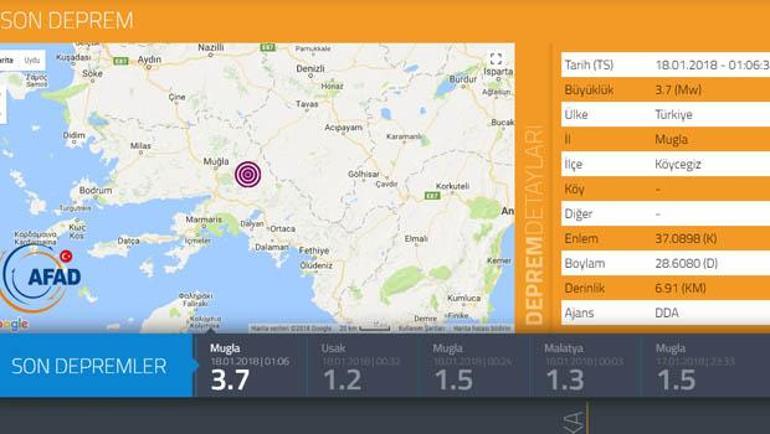Image resolution: width=770 pixels, height=434 pixels.
Task: Click the purple earthquake epicenter marker
Action: (x=248, y=175)
